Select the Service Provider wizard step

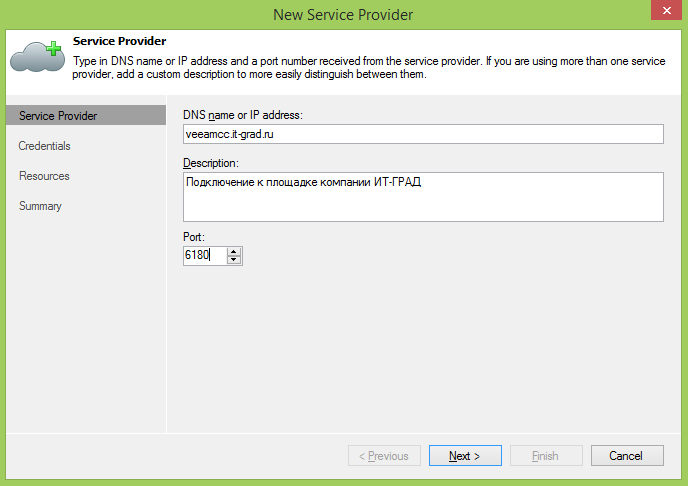click(x=58, y=116)
